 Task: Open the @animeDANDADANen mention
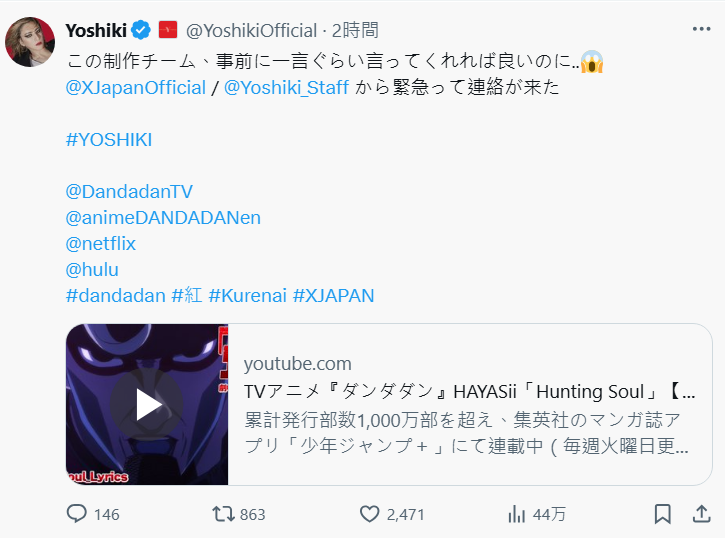[163, 217]
